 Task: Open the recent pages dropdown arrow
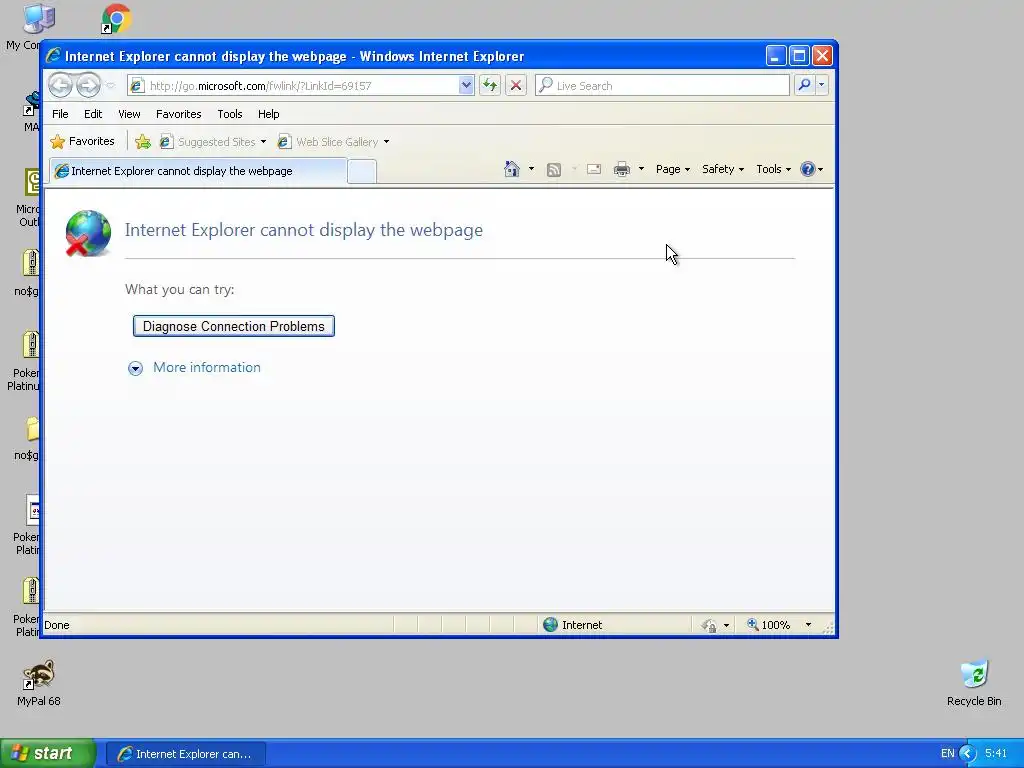(110, 86)
